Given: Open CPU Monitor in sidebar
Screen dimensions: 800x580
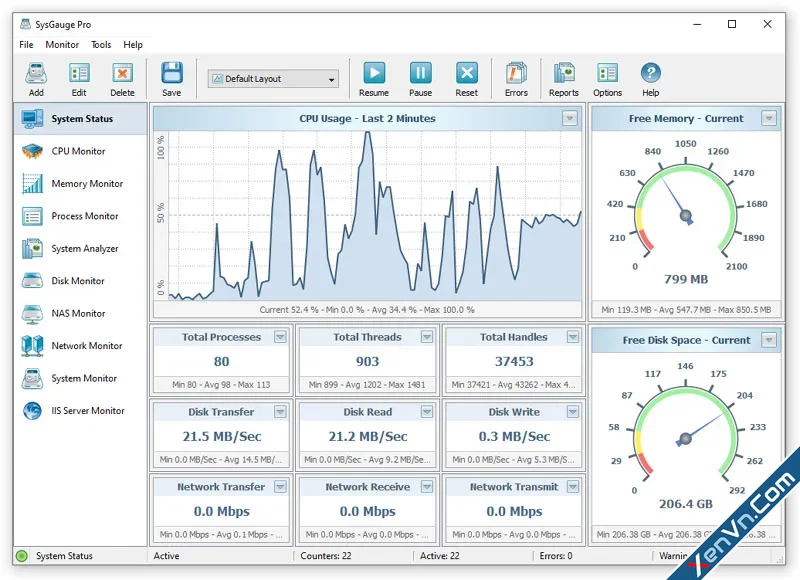Looking at the screenshot, I should coord(81,152).
